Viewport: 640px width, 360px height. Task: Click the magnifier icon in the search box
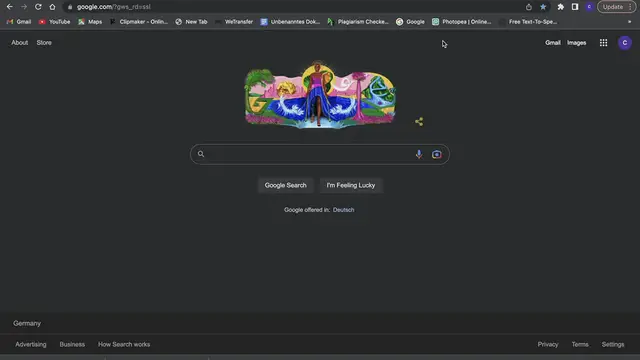click(201, 154)
